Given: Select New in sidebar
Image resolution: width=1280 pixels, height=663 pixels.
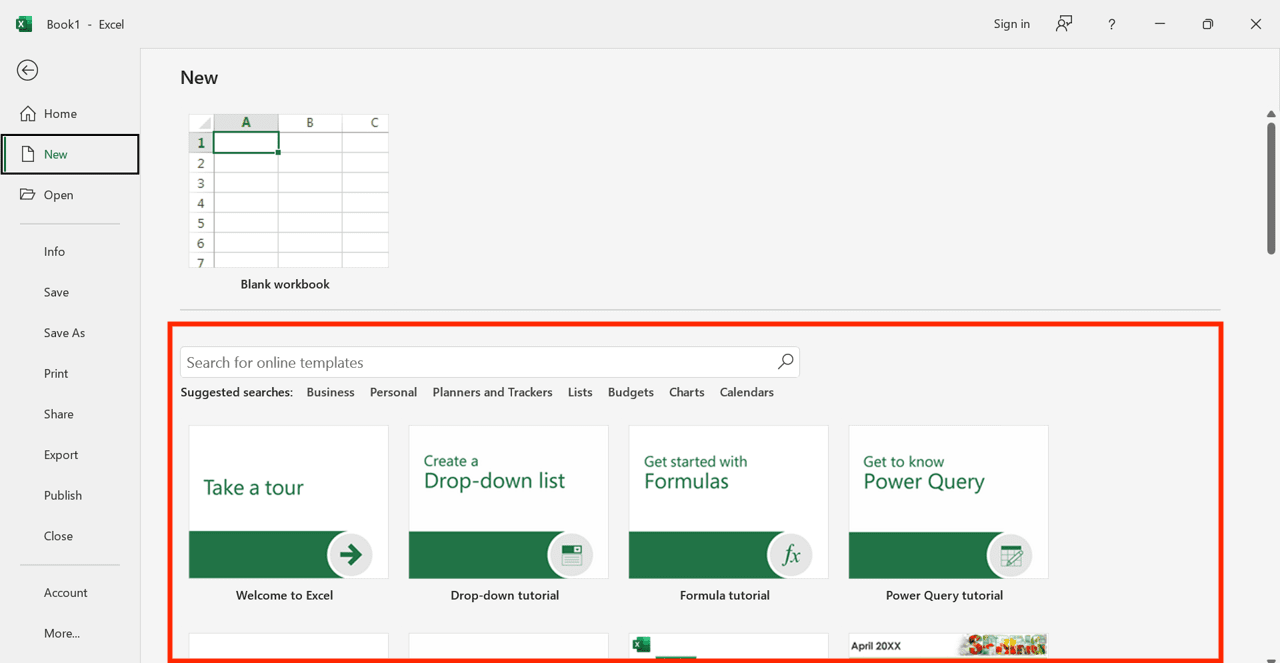Looking at the screenshot, I should [70, 154].
